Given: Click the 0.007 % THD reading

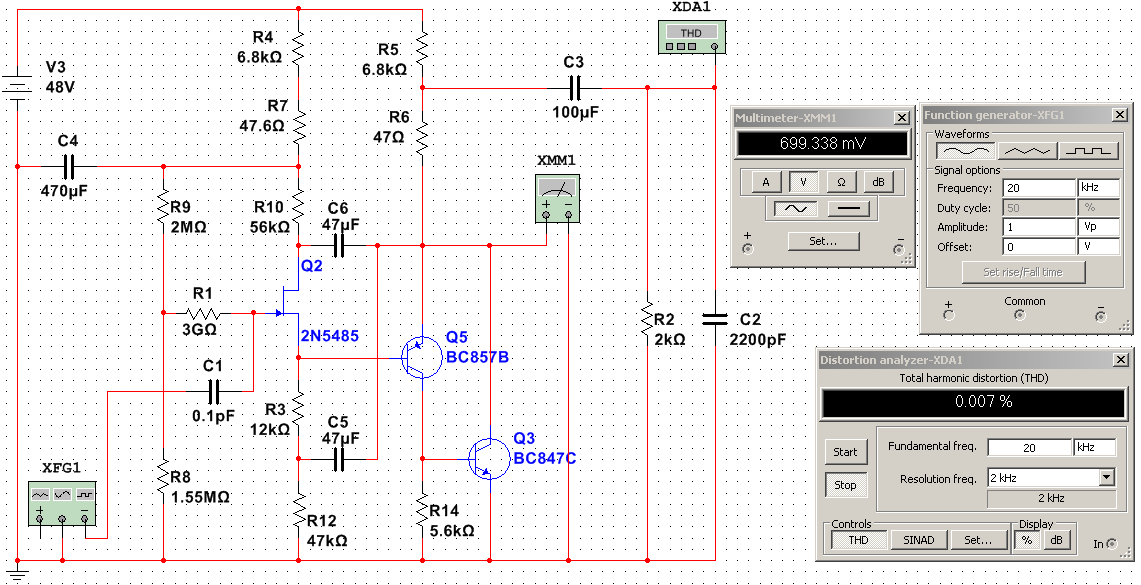Looking at the screenshot, I should point(973,402).
